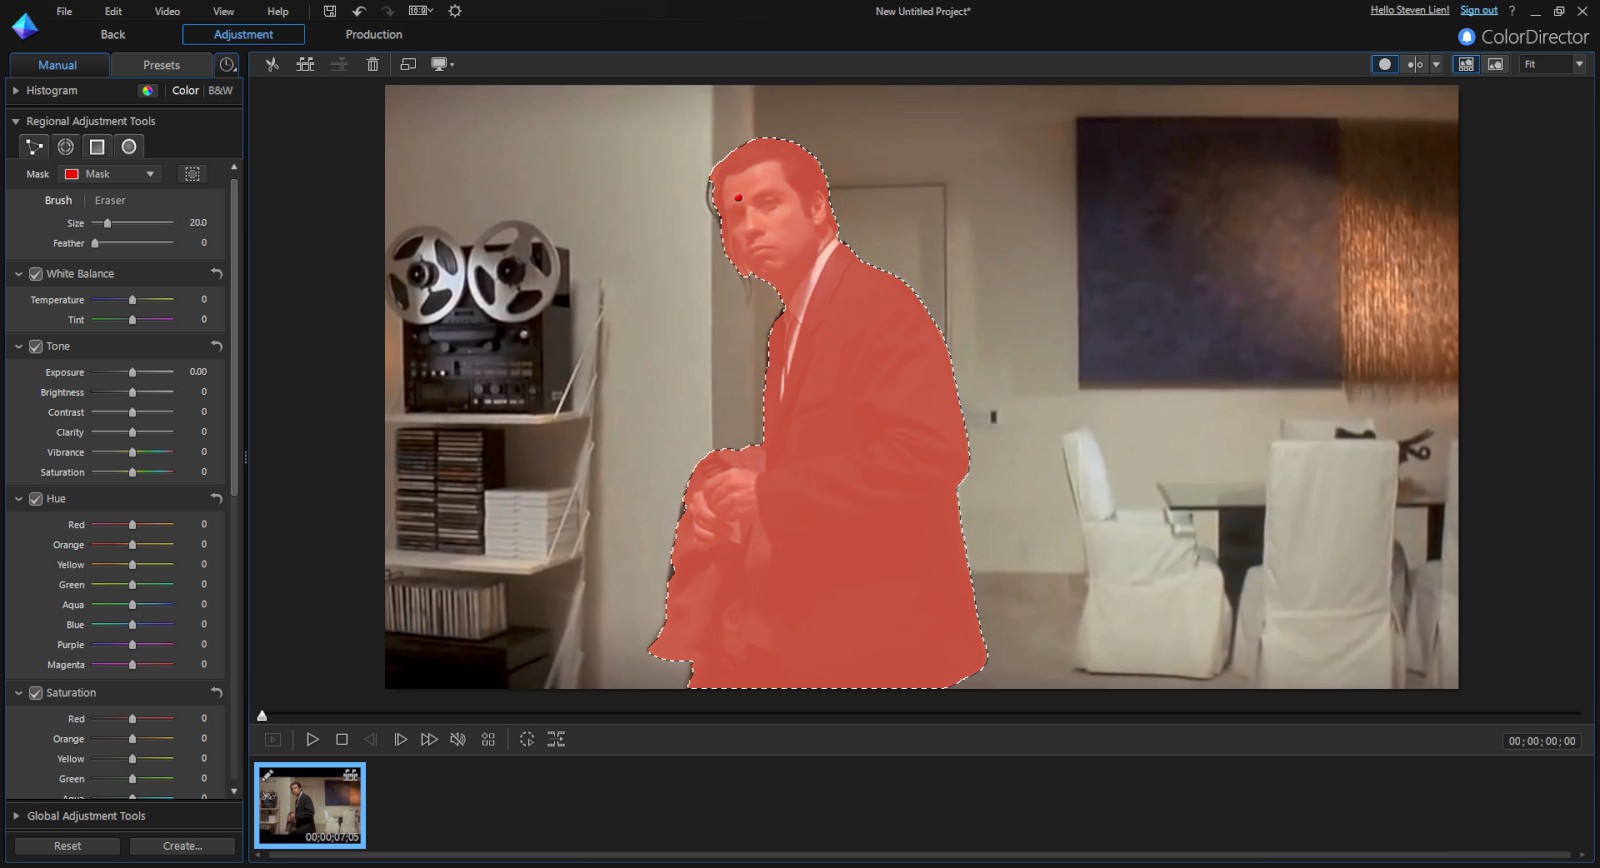The height and width of the screenshot is (868, 1600).
Task: Select the radial target selection tool
Action: click(66, 147)
